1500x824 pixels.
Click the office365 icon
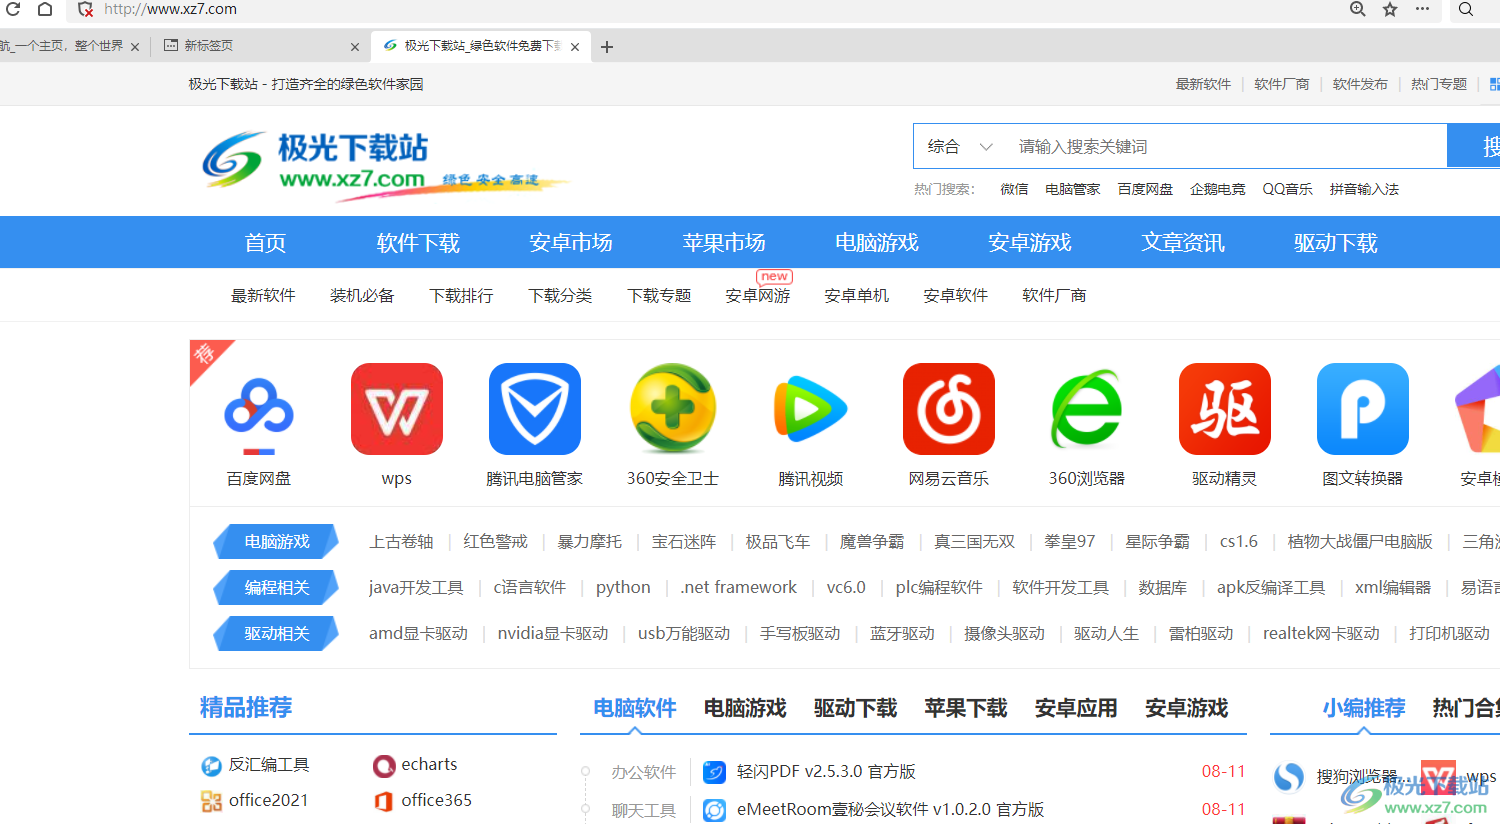(x=384, y=801)
